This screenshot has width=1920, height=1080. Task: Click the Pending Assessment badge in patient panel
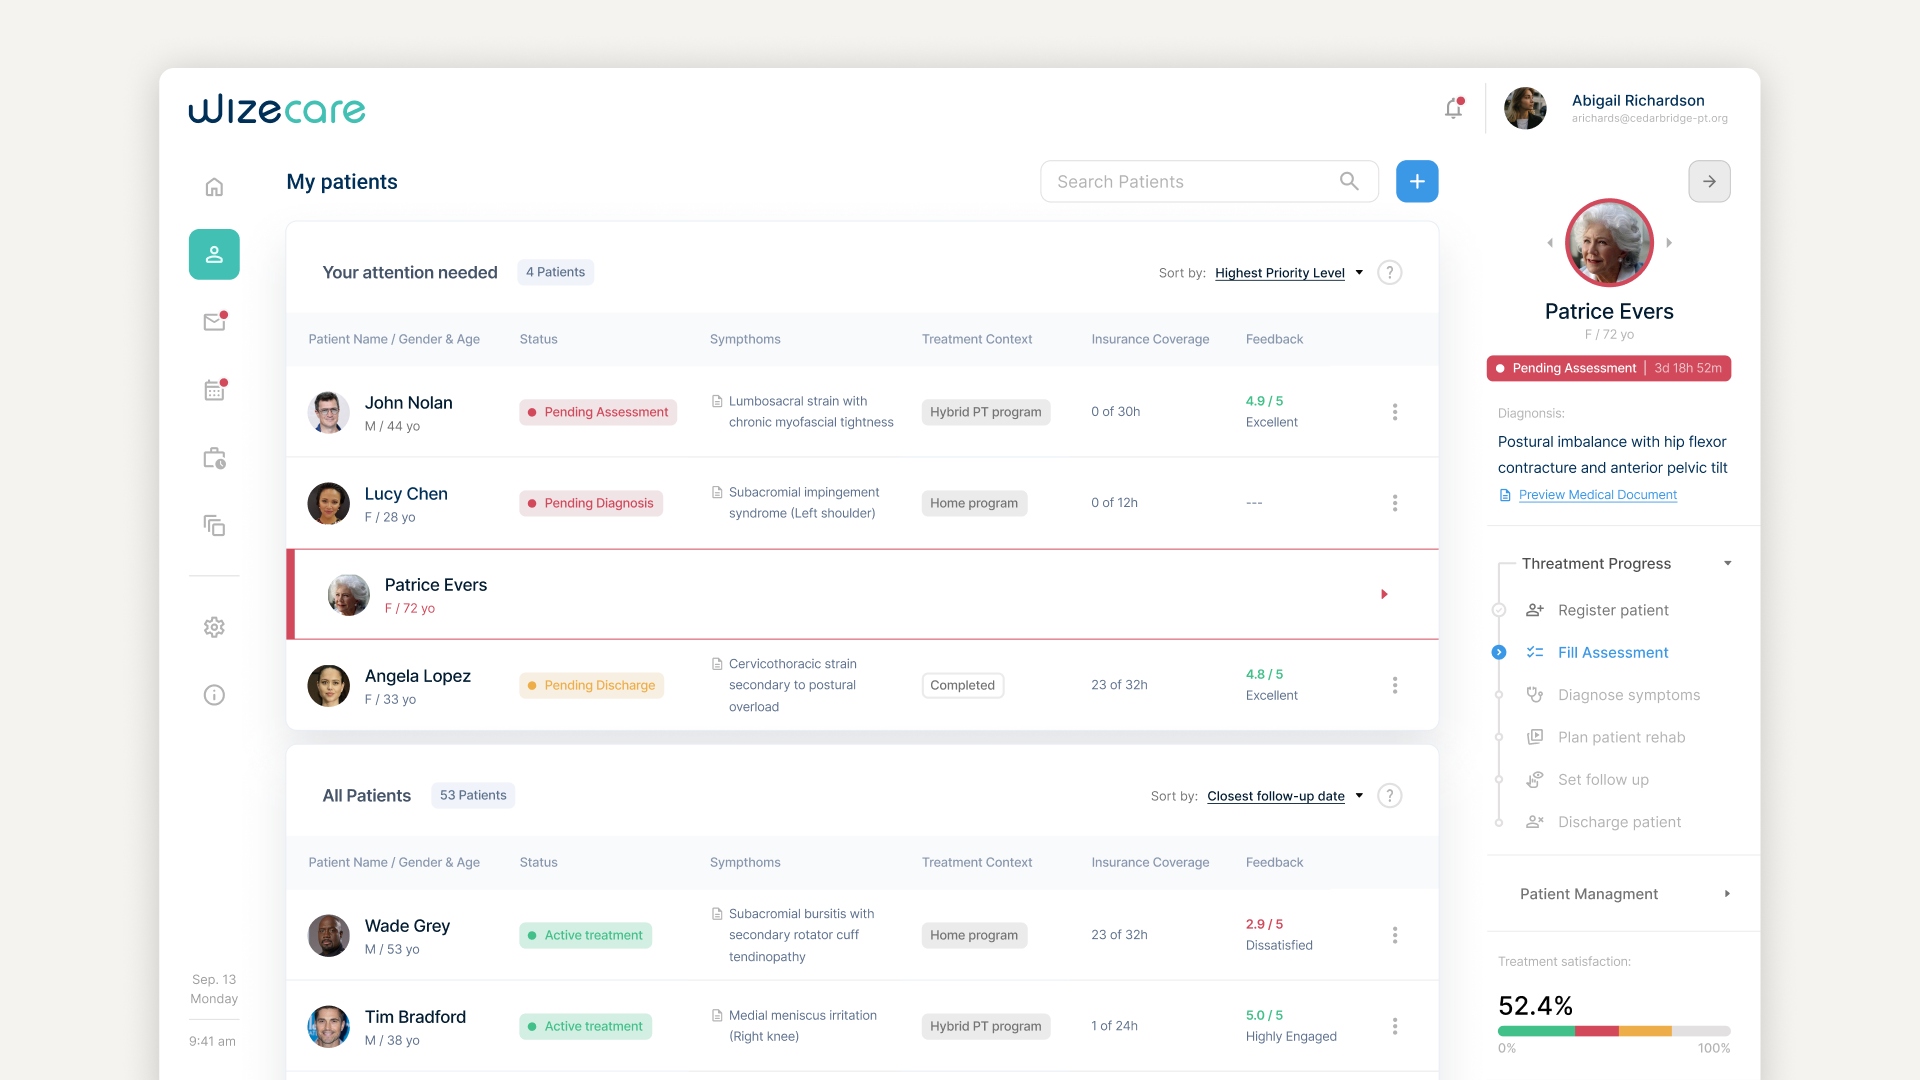click(x=1608, y=368)
